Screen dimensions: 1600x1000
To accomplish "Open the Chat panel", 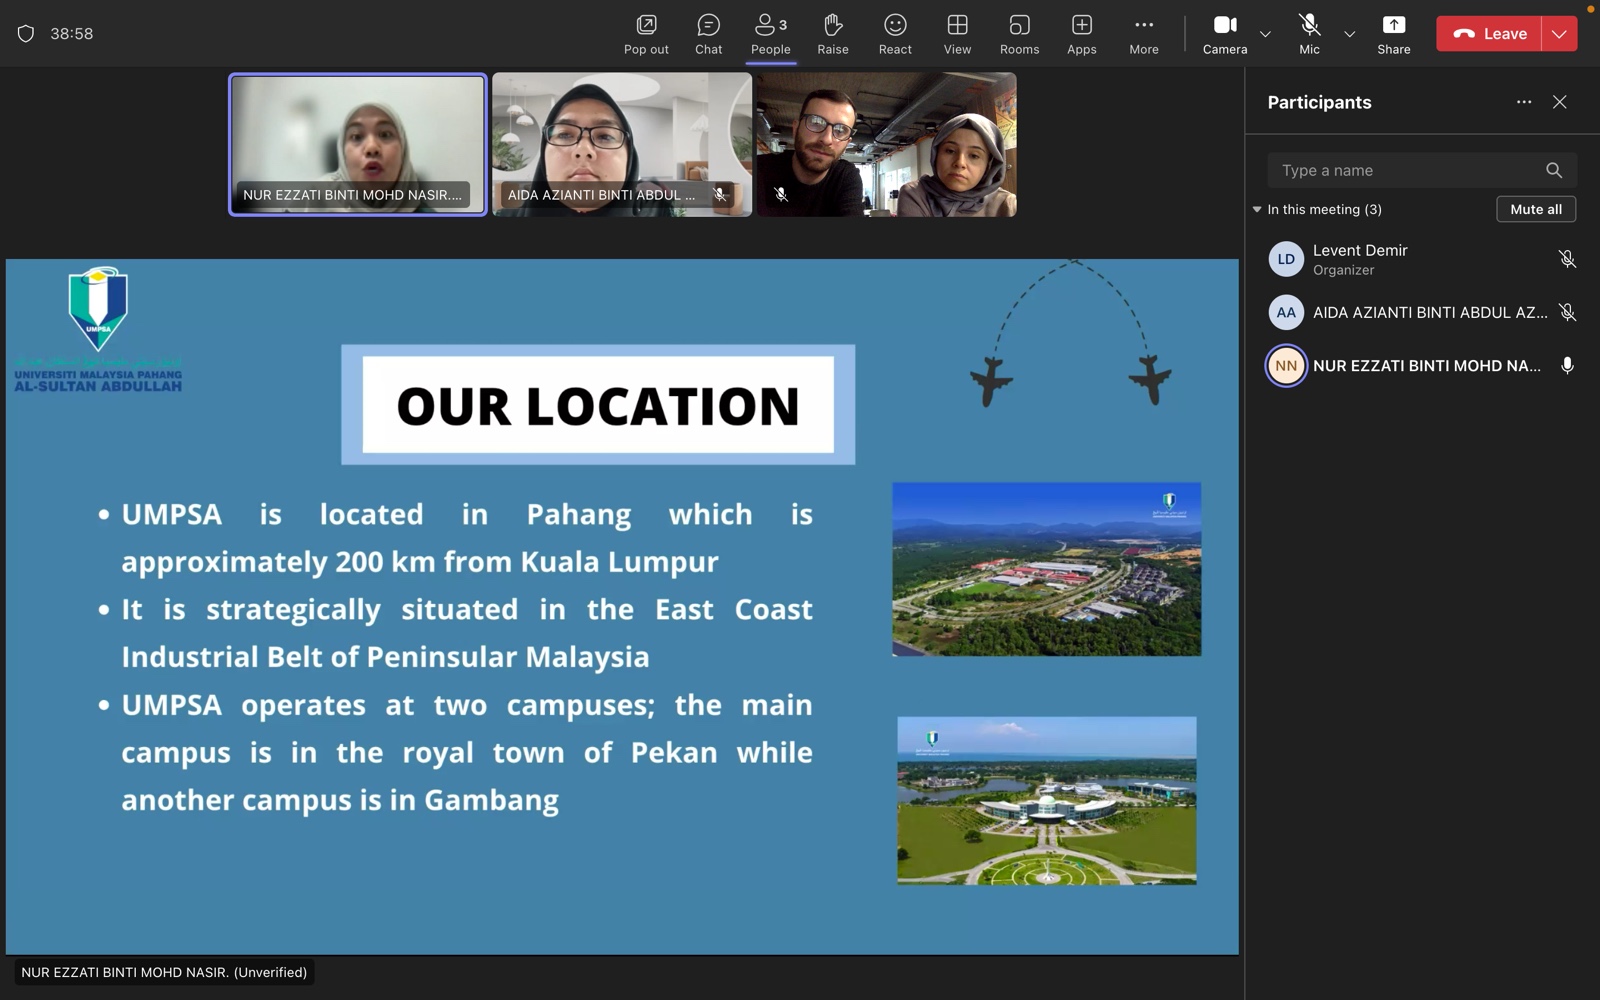I will click(x=708, y=34).
